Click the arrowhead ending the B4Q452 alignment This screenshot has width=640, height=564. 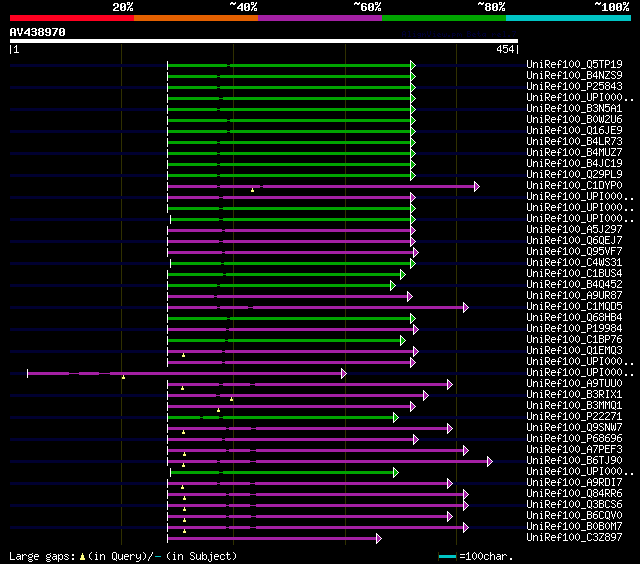393,286
